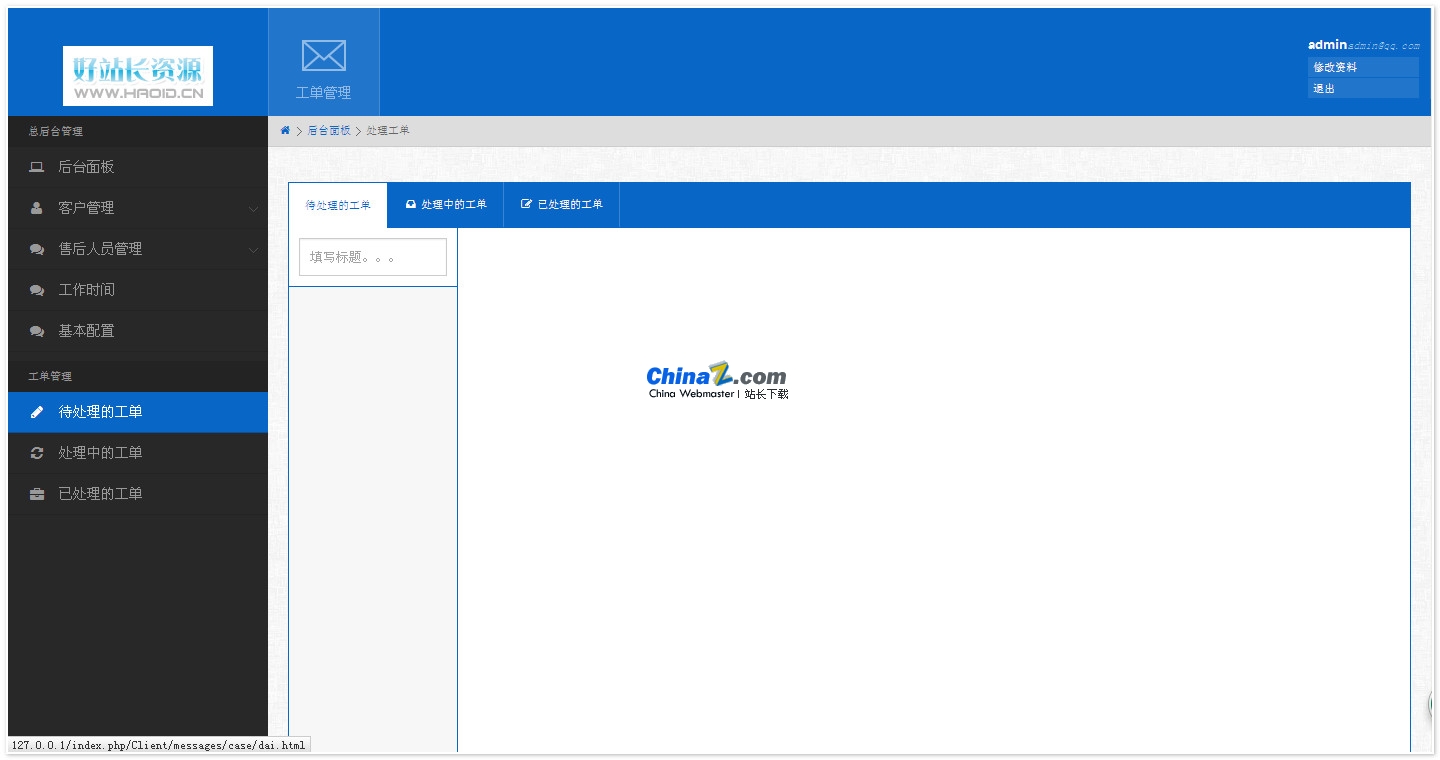Click the pencil icon beside 待处理的工单 in the sidebar
This screenshot has height=760, width=1440.
point(37,412)
